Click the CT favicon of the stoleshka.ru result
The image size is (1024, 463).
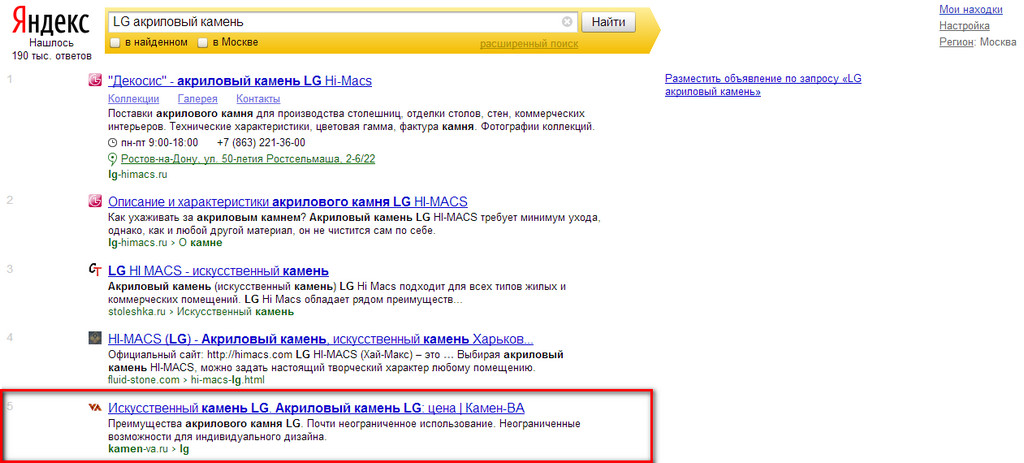[95, 270]
